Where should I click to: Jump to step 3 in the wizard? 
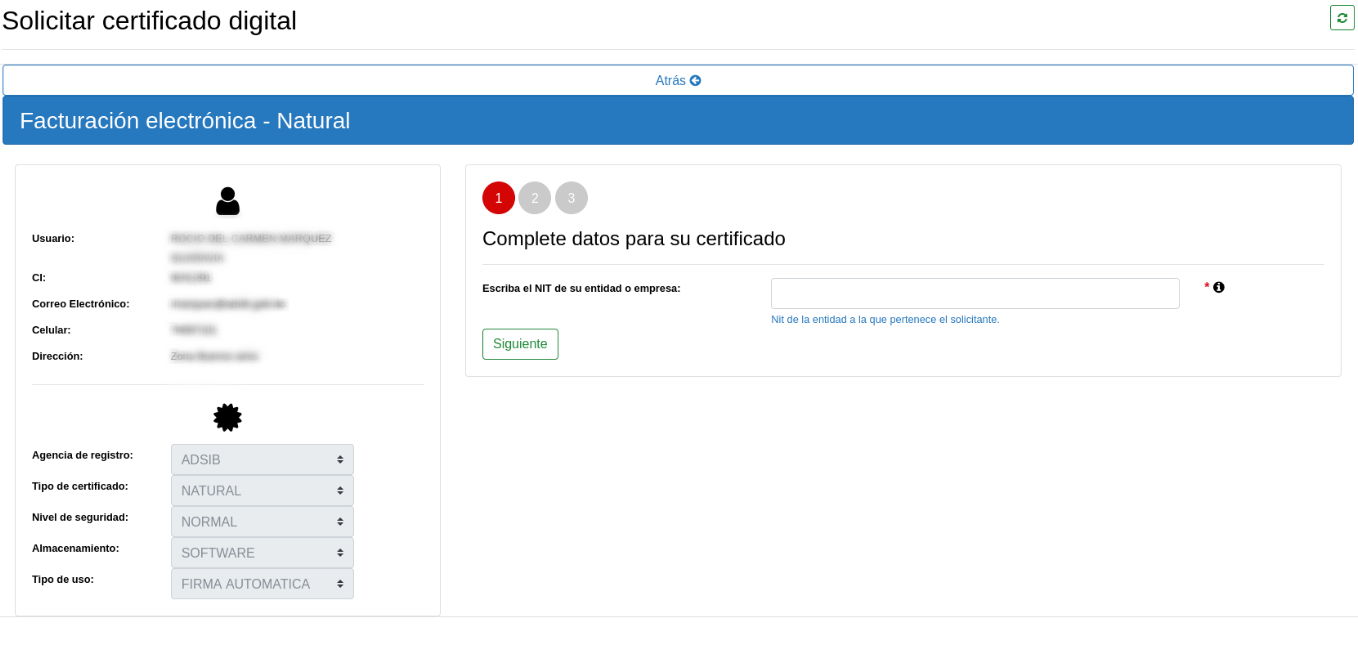(571, 198)
